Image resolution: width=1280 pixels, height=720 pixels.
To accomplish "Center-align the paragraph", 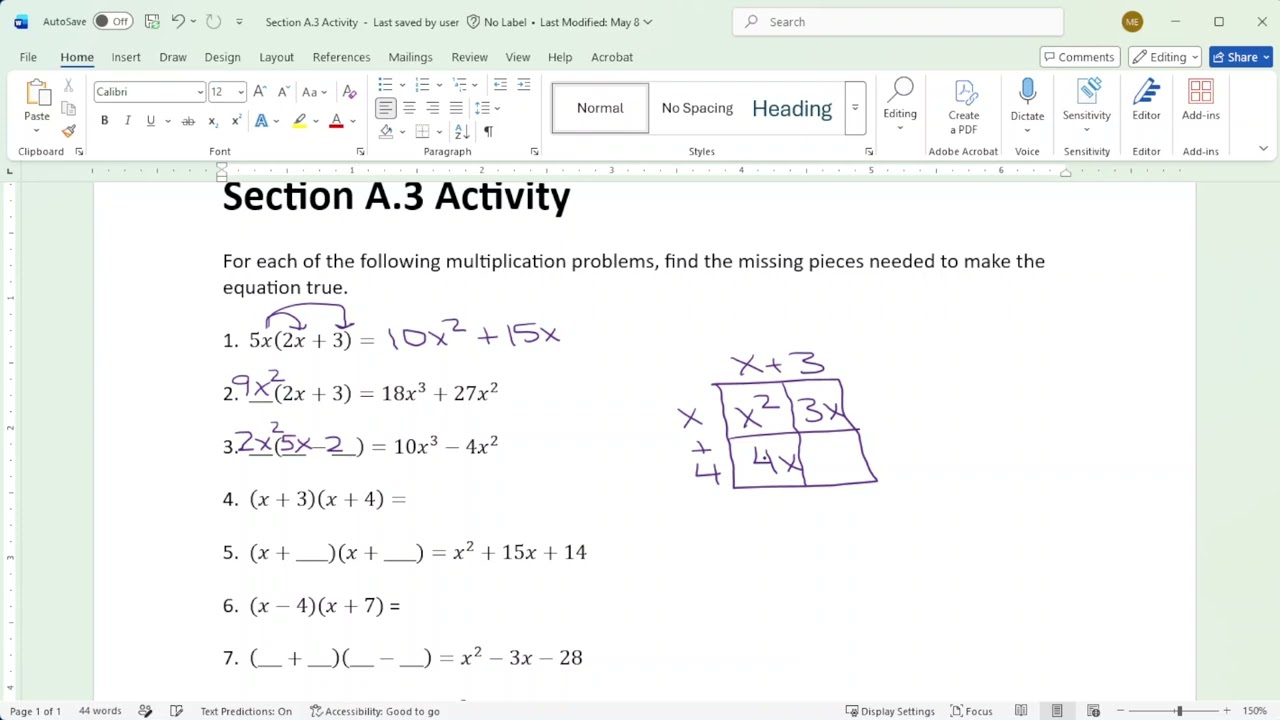I will pos(410,108).
